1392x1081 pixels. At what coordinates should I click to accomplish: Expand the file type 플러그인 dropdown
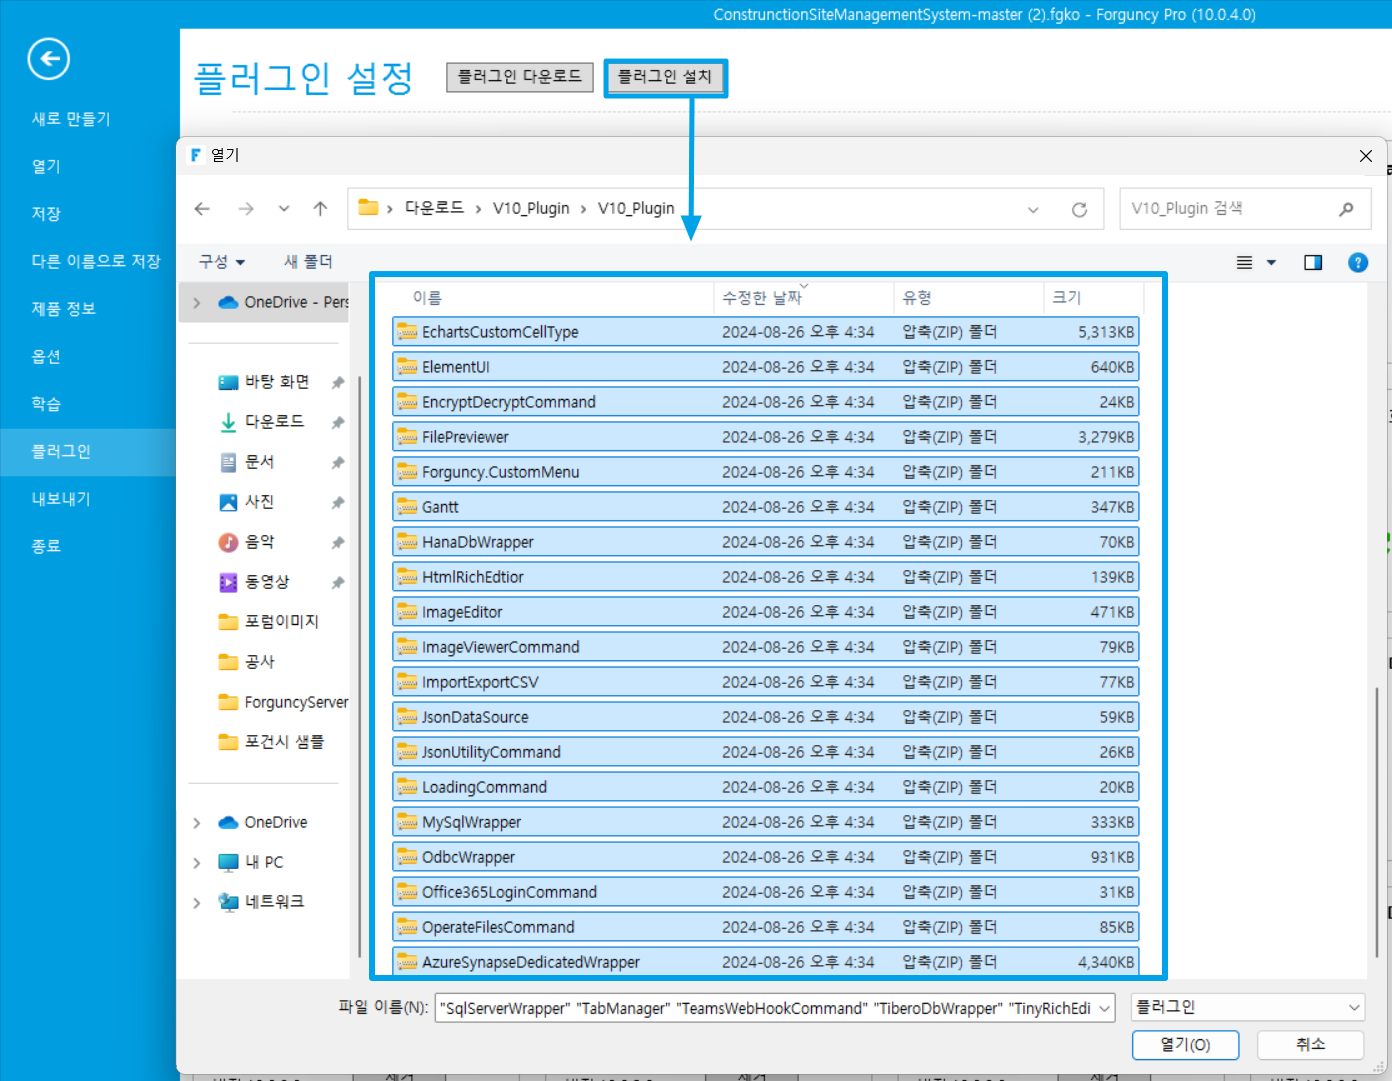coord(1248,1007)
